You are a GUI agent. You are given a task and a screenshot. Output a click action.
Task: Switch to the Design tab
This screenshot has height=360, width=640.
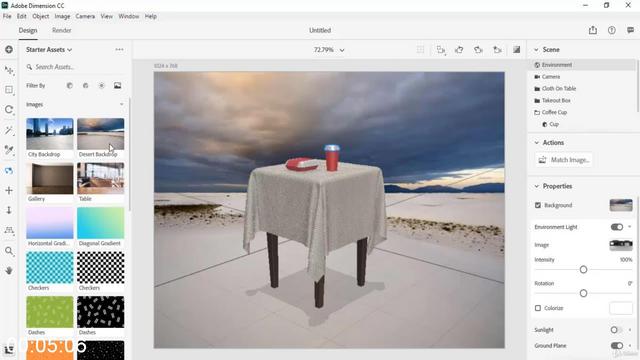coord(28,31)
